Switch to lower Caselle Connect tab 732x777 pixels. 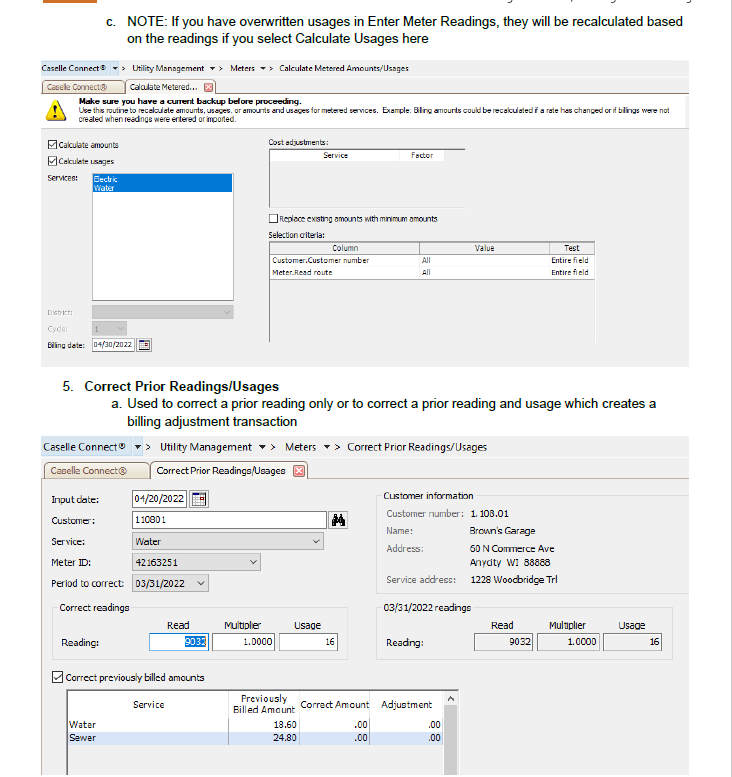(x=96, y=471)
